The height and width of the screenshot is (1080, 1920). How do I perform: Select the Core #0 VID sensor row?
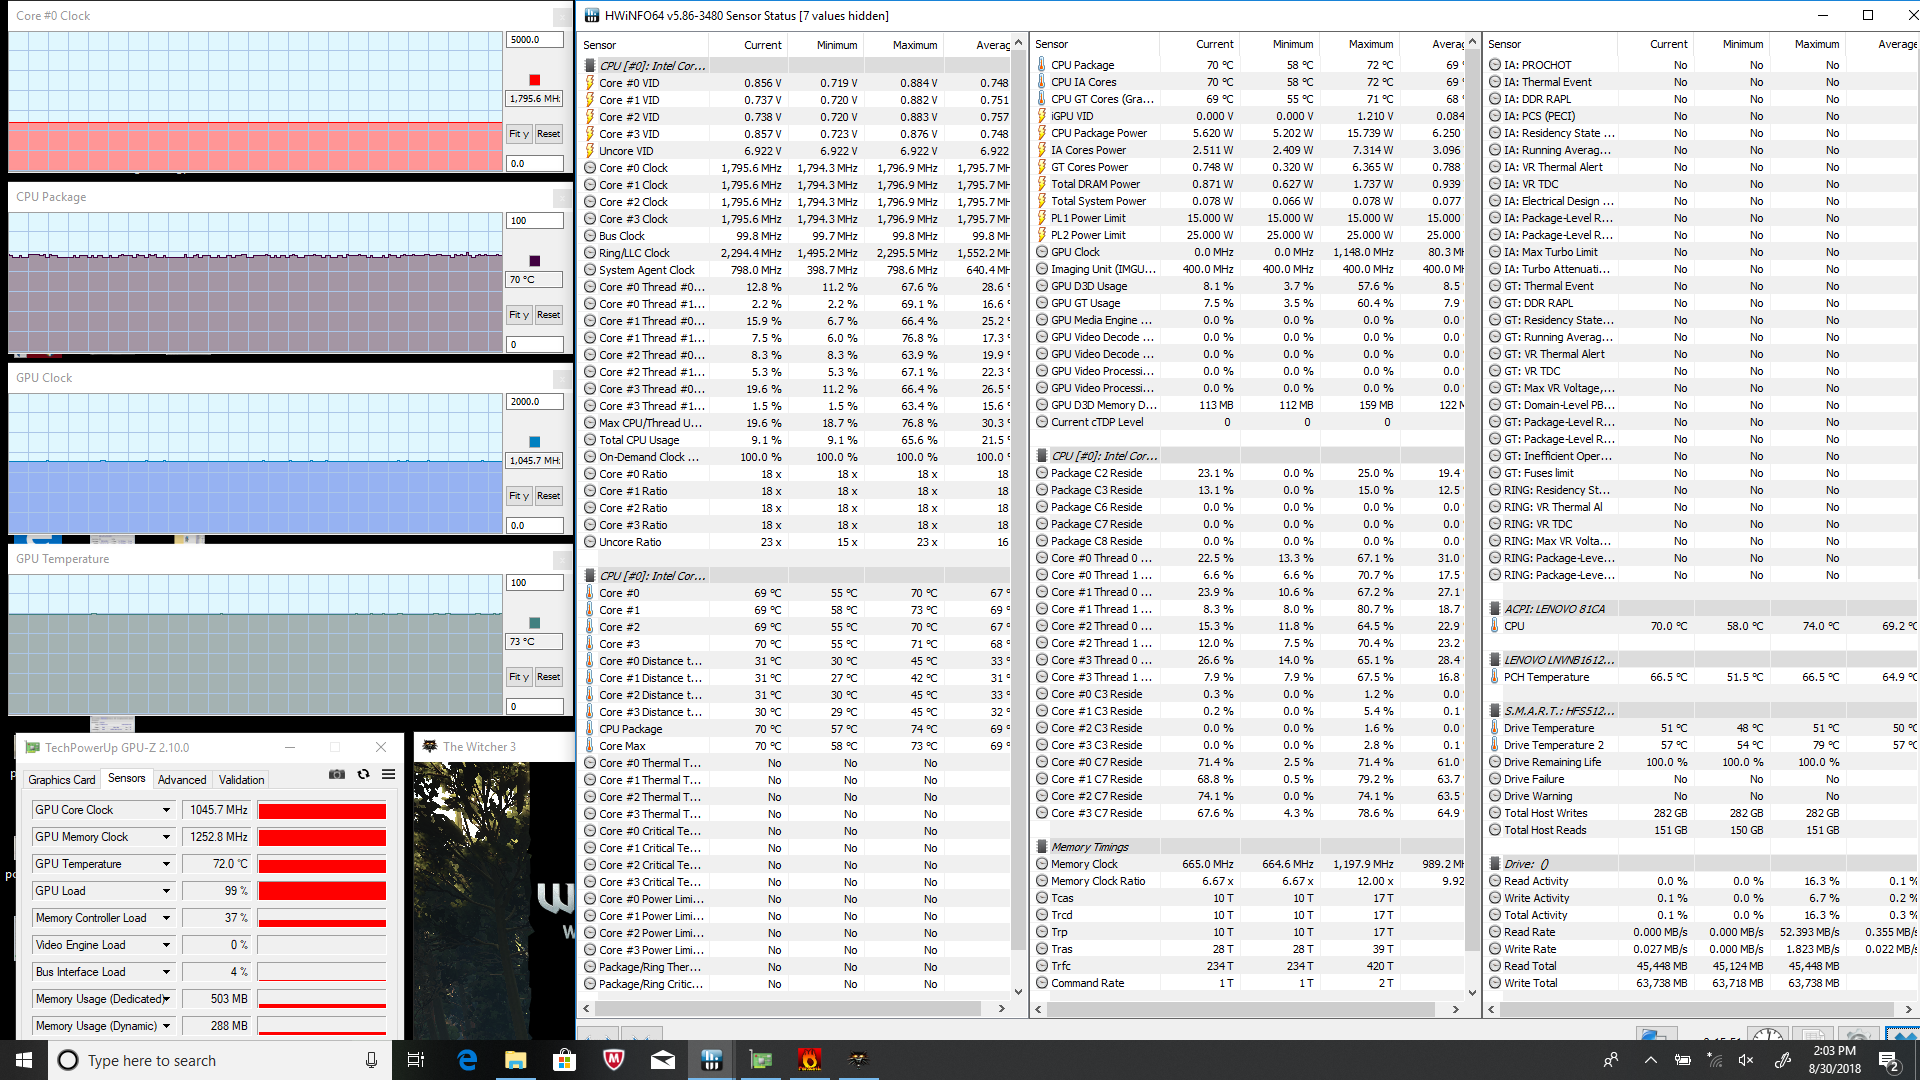(x=796, y=83)
